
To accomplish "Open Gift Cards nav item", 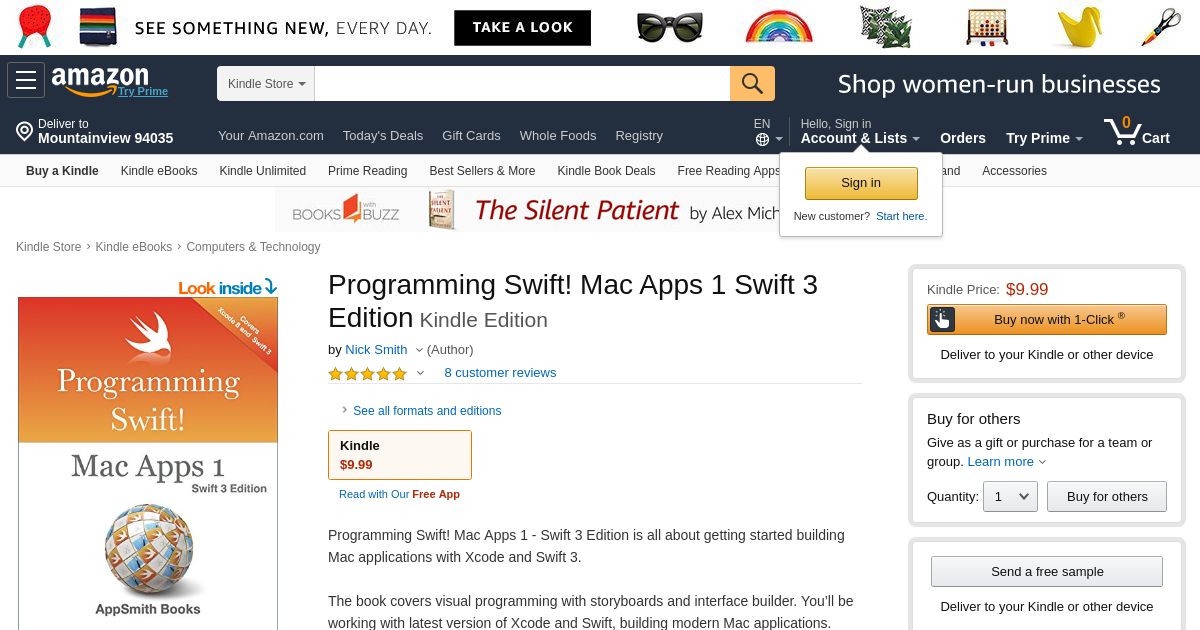I will point(471,136).
